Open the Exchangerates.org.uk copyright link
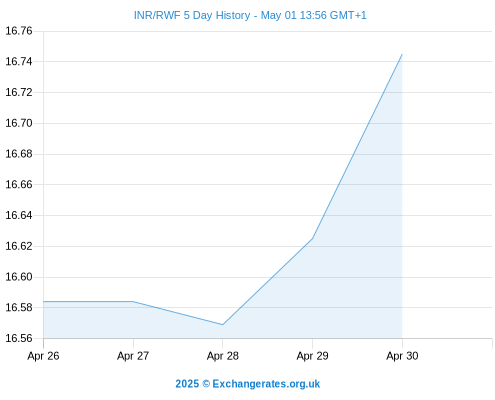Screen dimensions: 495x400 coord(247,384)
